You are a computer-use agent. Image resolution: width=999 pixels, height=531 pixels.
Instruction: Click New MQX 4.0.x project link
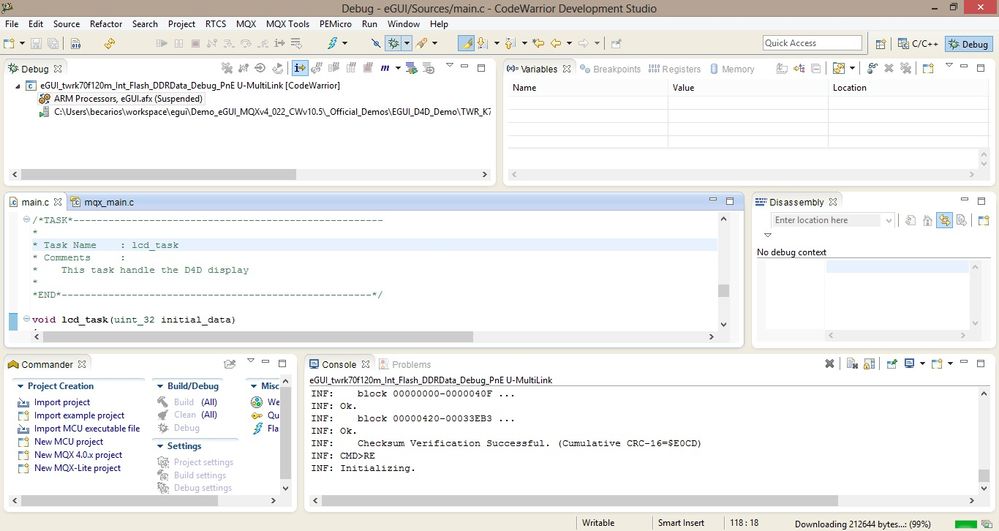[78, 455]
